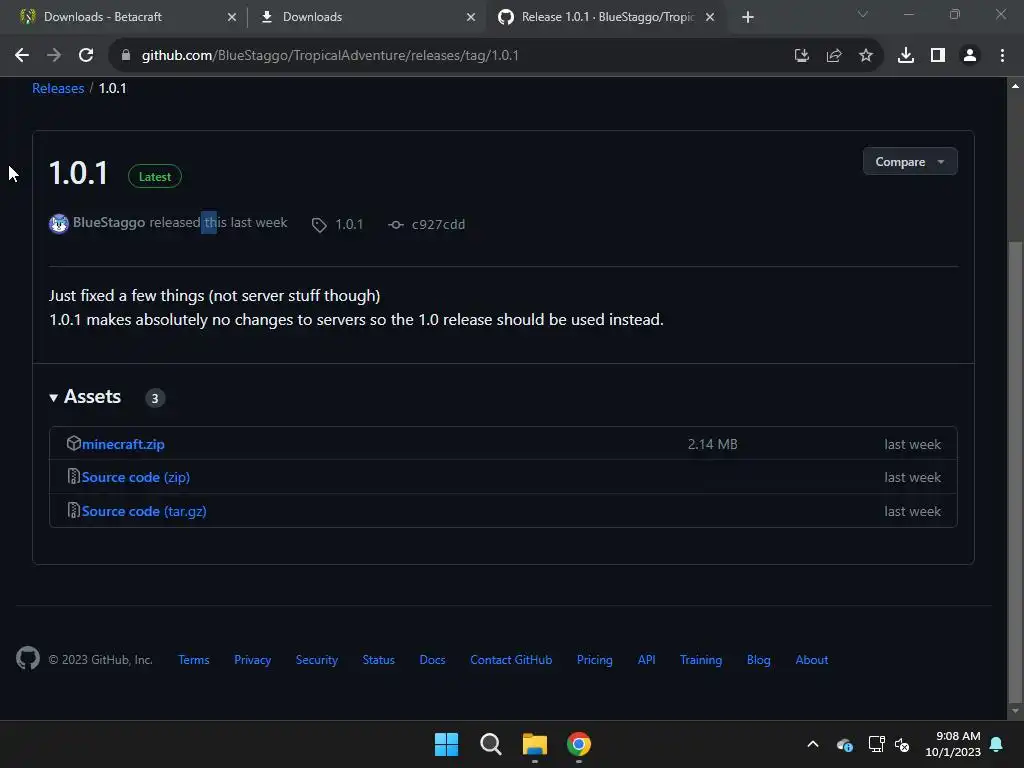Open the API footer link
The width and height of the screenshot is (1024, 768).
(x=647, y=660)
